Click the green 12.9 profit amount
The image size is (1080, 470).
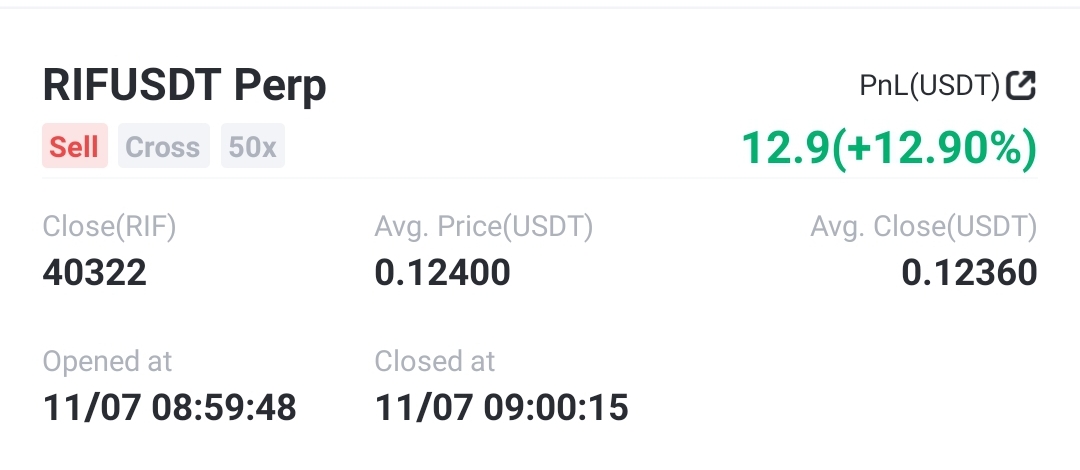pyautogui.click(x=784, y=149)
